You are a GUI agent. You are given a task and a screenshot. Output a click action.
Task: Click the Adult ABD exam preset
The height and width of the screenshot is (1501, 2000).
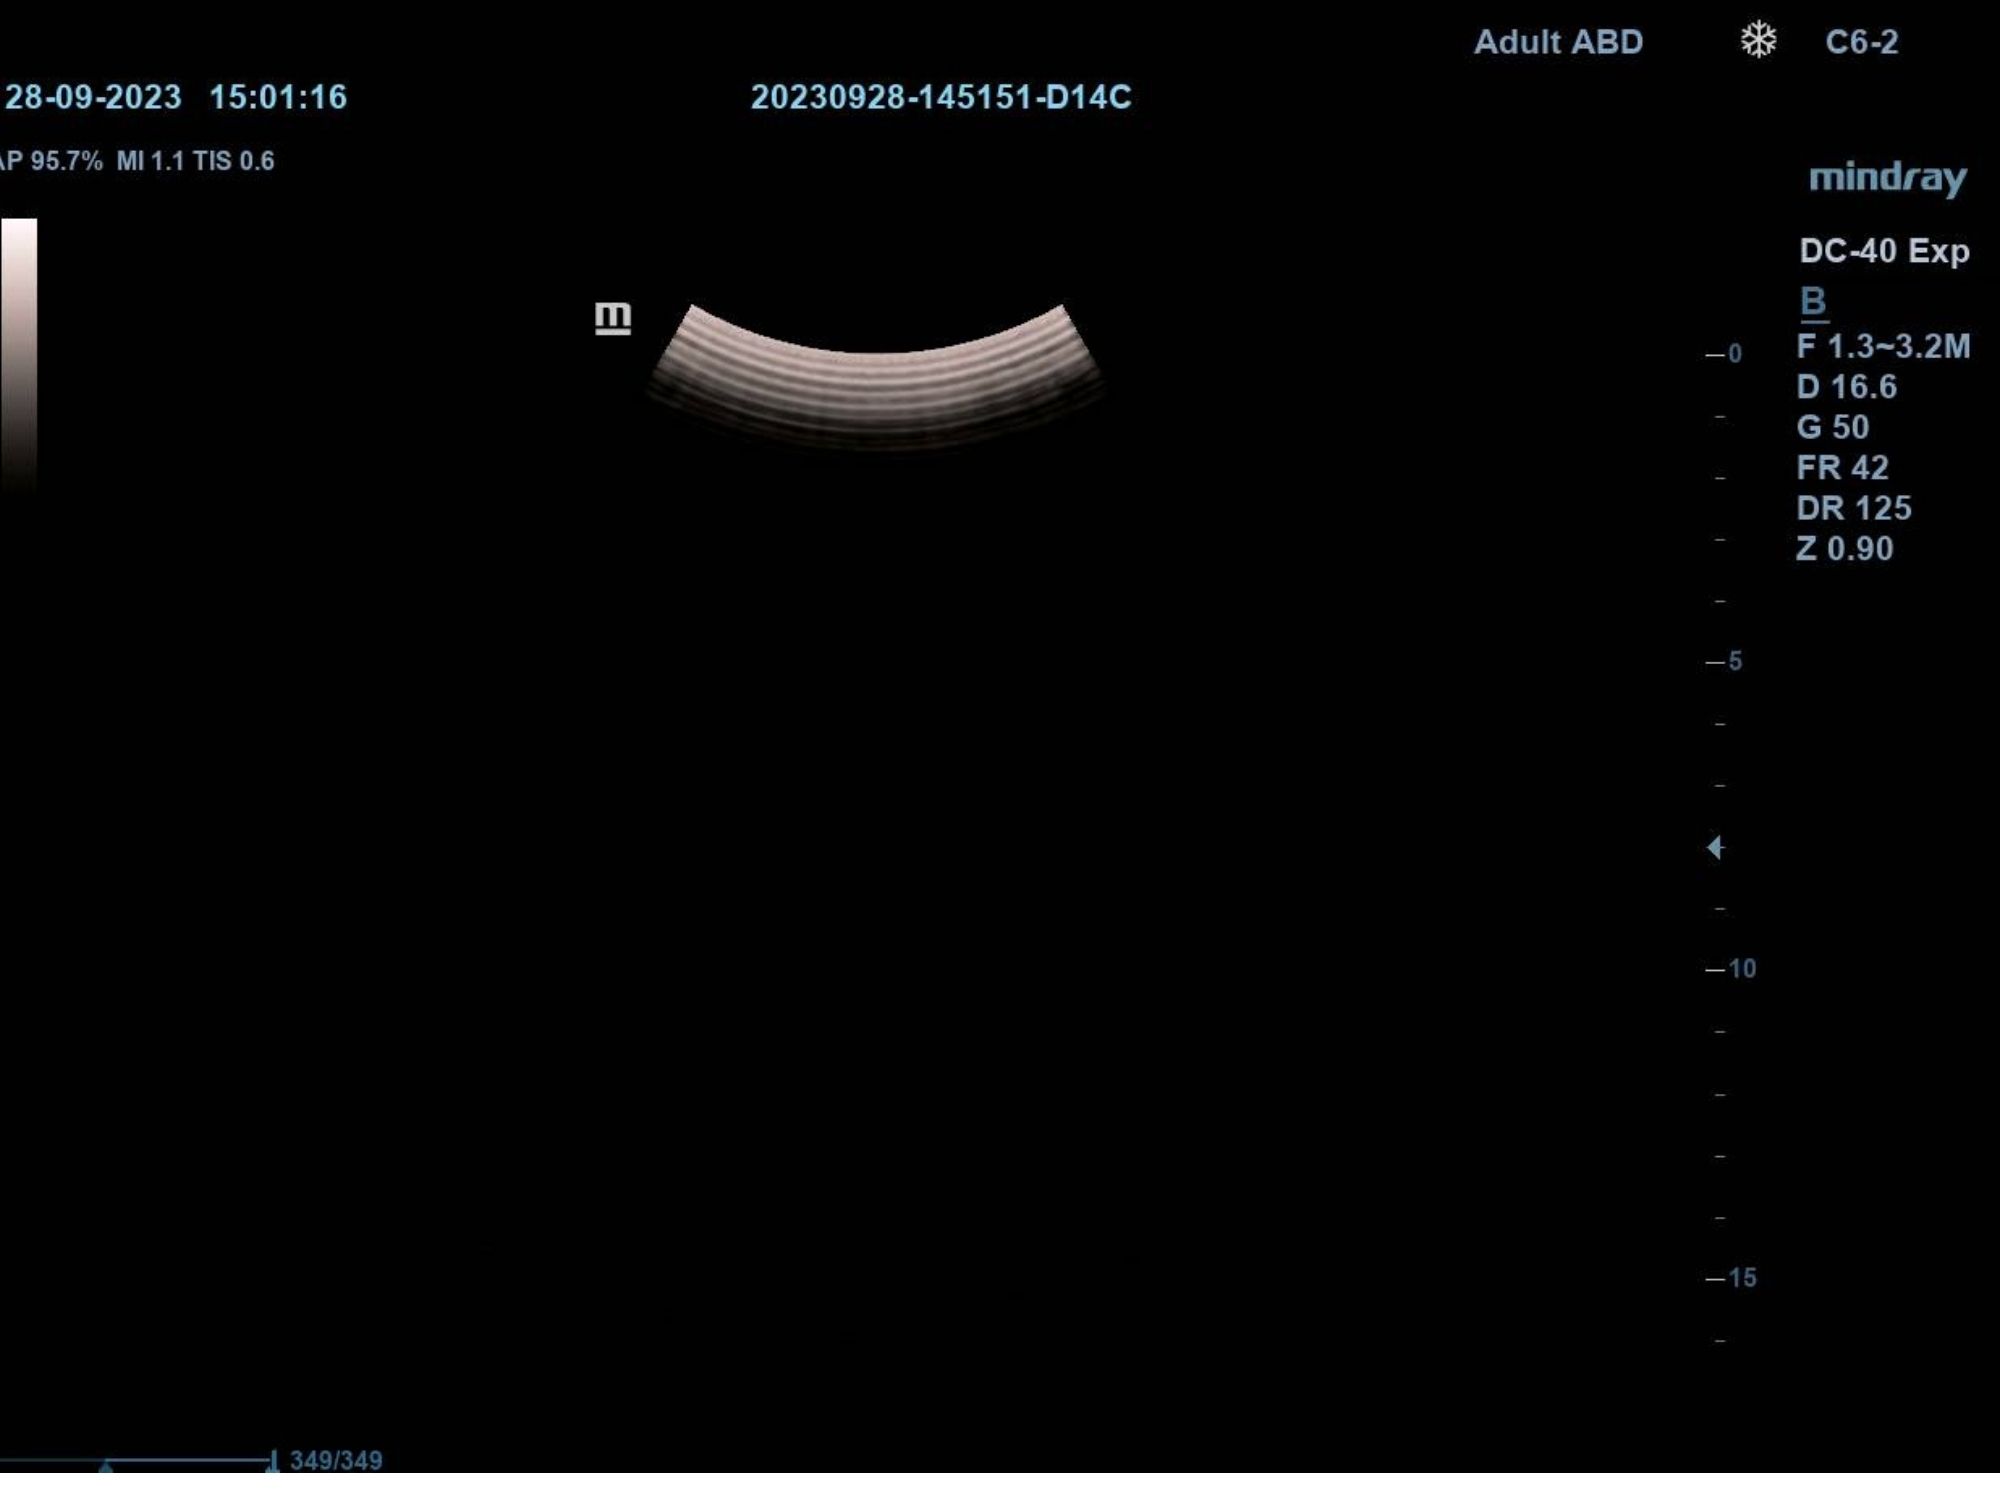coord(1558,42)
